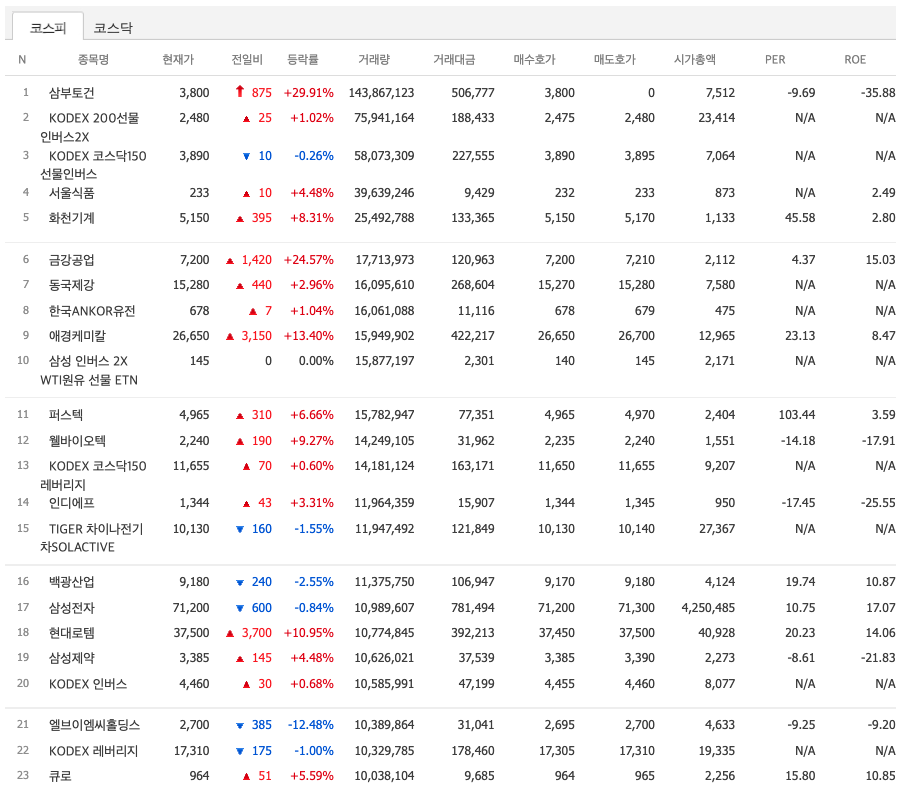The image size is (910, 788).
Task: Open the 엘브이엠씨홀딩스 stock link
Action: click(94, 725)
